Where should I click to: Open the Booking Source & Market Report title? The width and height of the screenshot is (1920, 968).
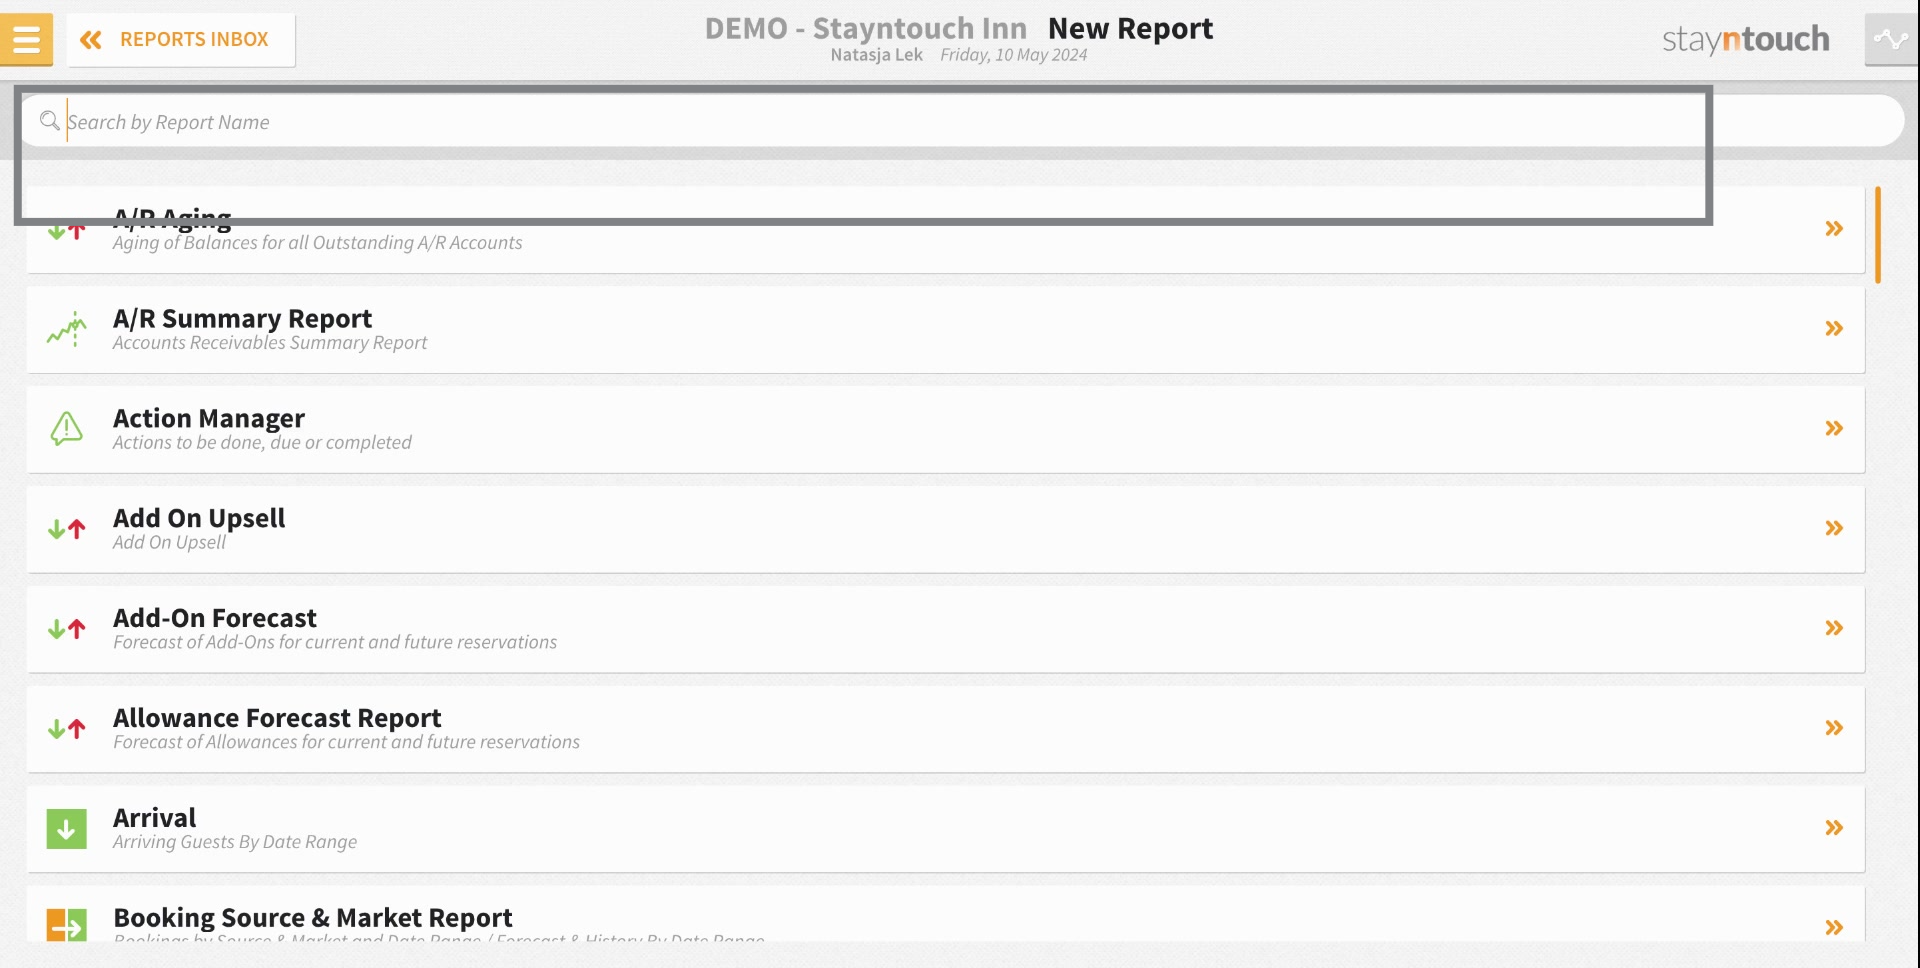(x=313, y=919)
